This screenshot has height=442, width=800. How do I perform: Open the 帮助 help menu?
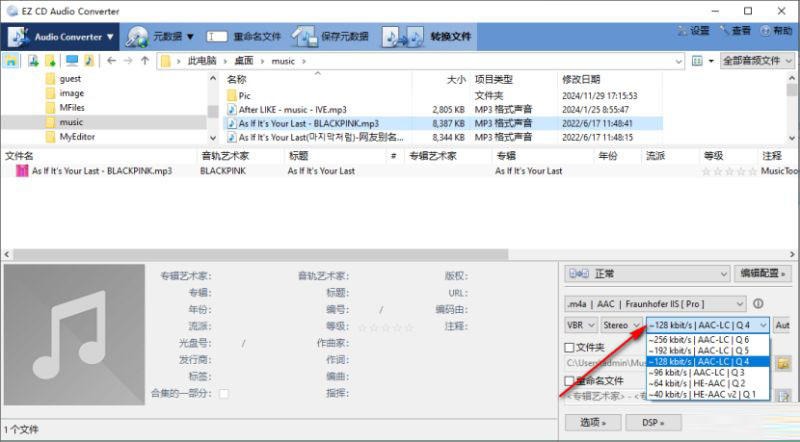pyautogui.click(x=776, y=31)
